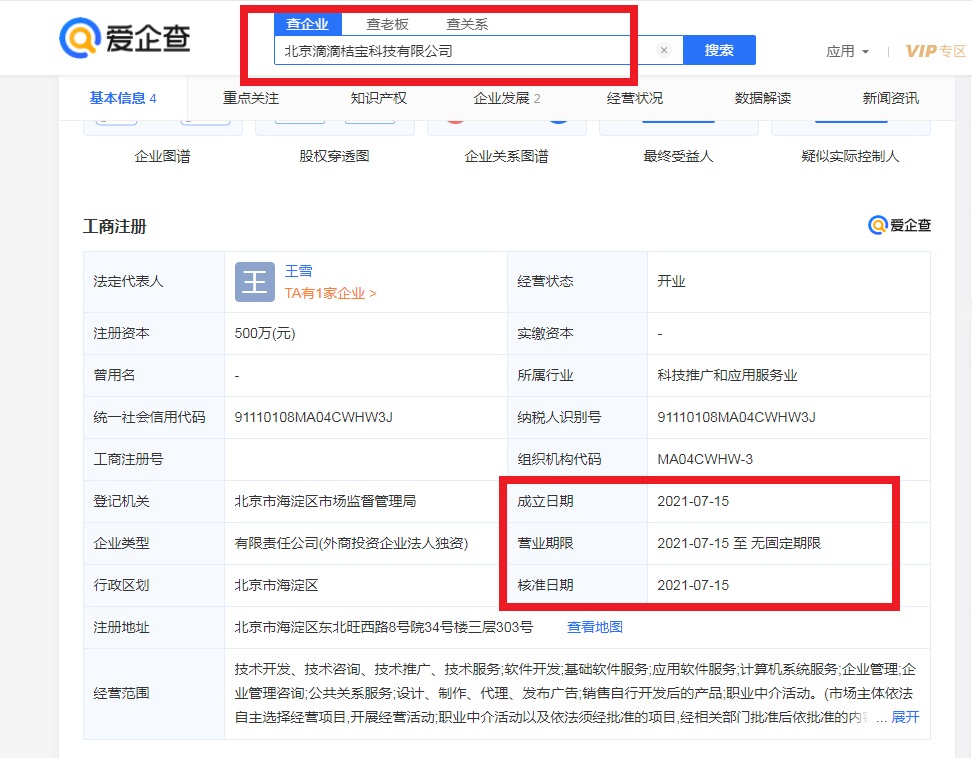Open the 企业发展 tab
This screenshot has height=758, width=972.
pyautogui.click(x=506, y=98)
